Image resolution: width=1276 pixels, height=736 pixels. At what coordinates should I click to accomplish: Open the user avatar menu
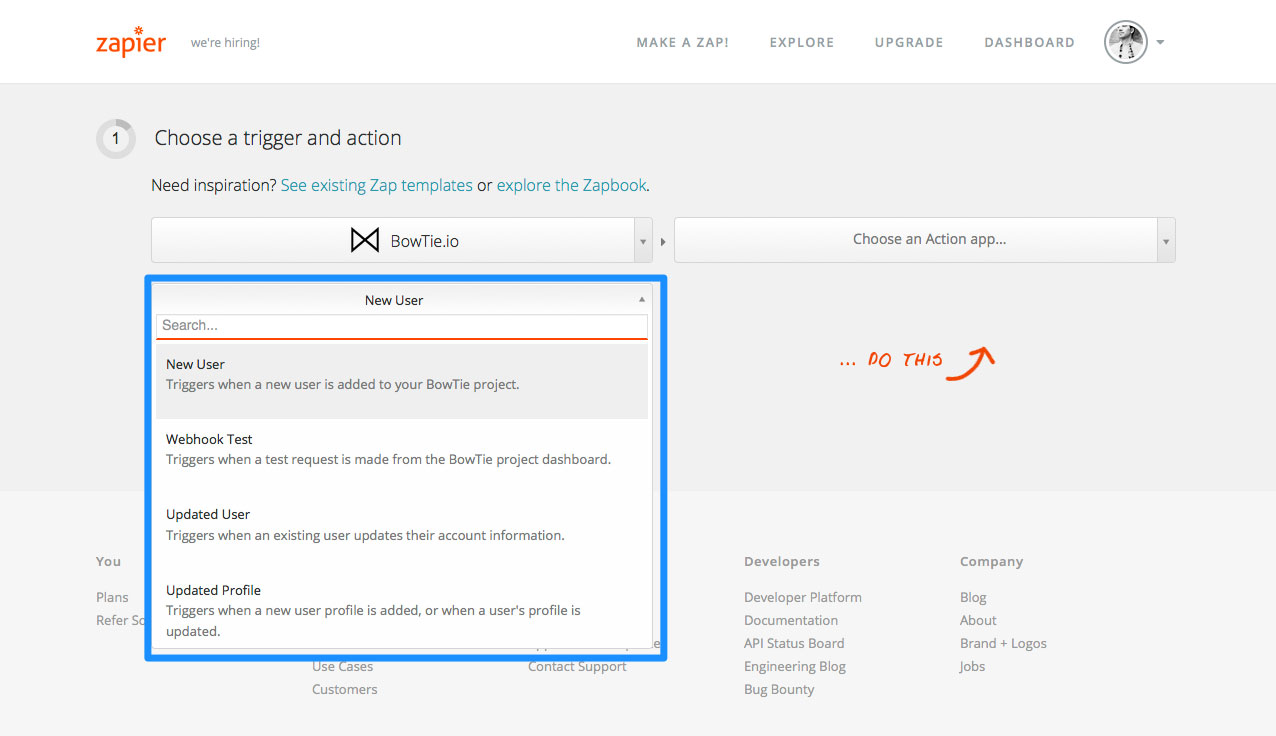point(1125,42)
